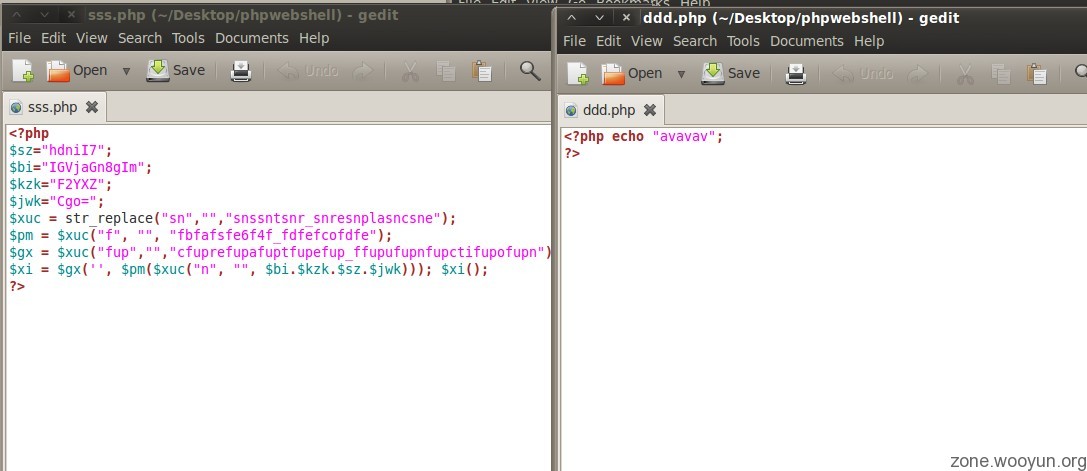Close the sss.php tab
This screenshot has width=1087, height=471.
click(x=92, y=107)
